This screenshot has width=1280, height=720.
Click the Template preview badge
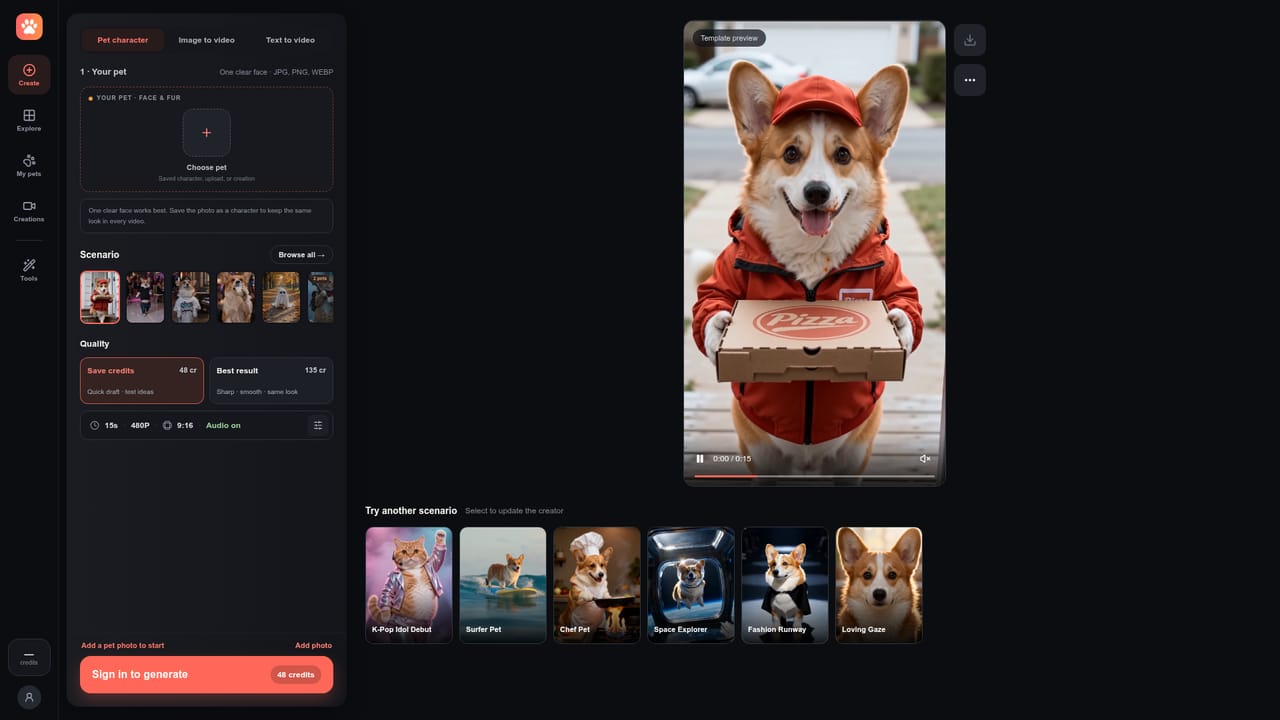[x=729, y=38]
